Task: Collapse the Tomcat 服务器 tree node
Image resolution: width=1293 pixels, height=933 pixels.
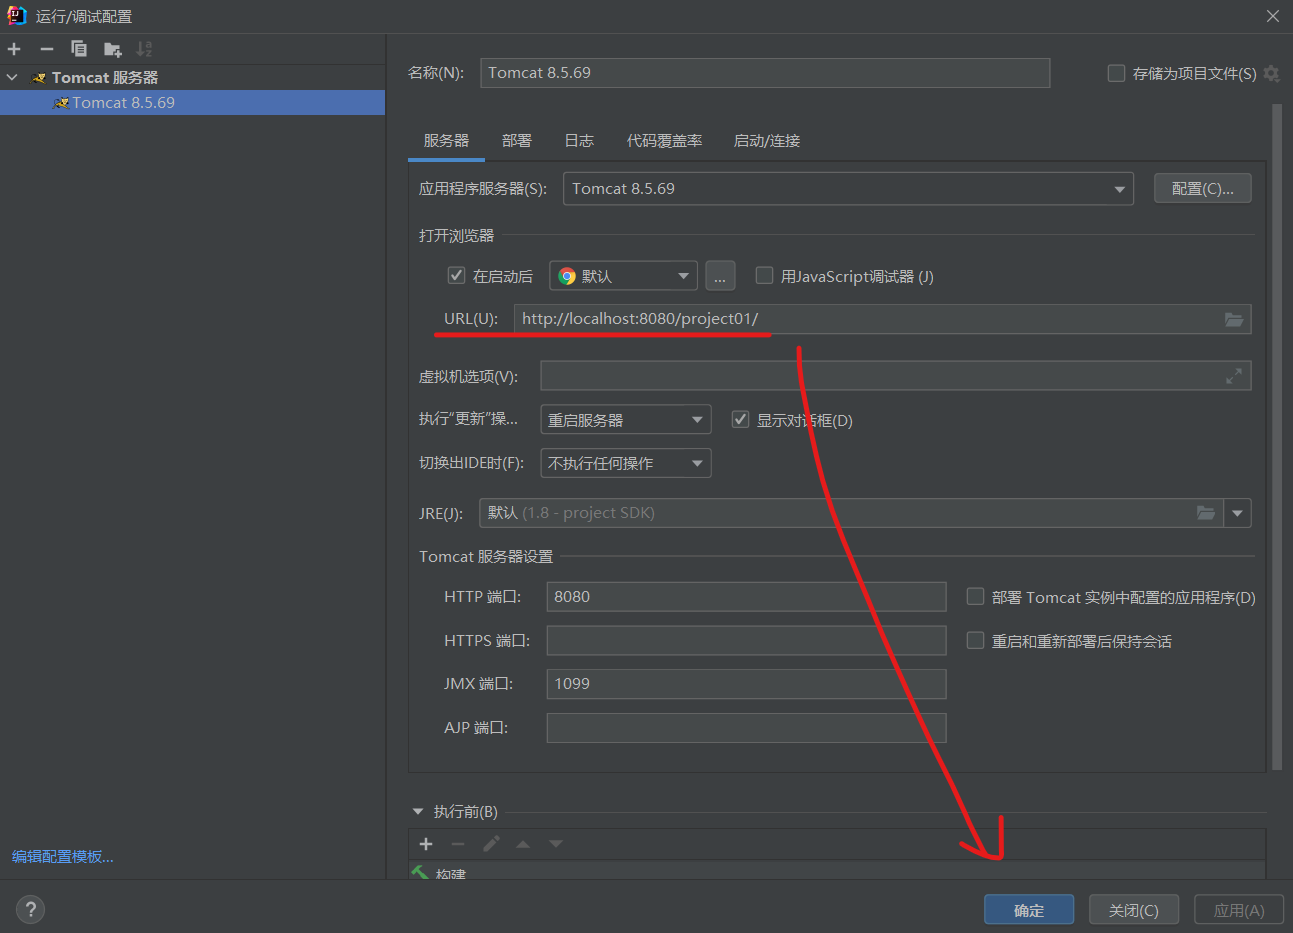Action: pyautogui.click(x=12, y=77)
